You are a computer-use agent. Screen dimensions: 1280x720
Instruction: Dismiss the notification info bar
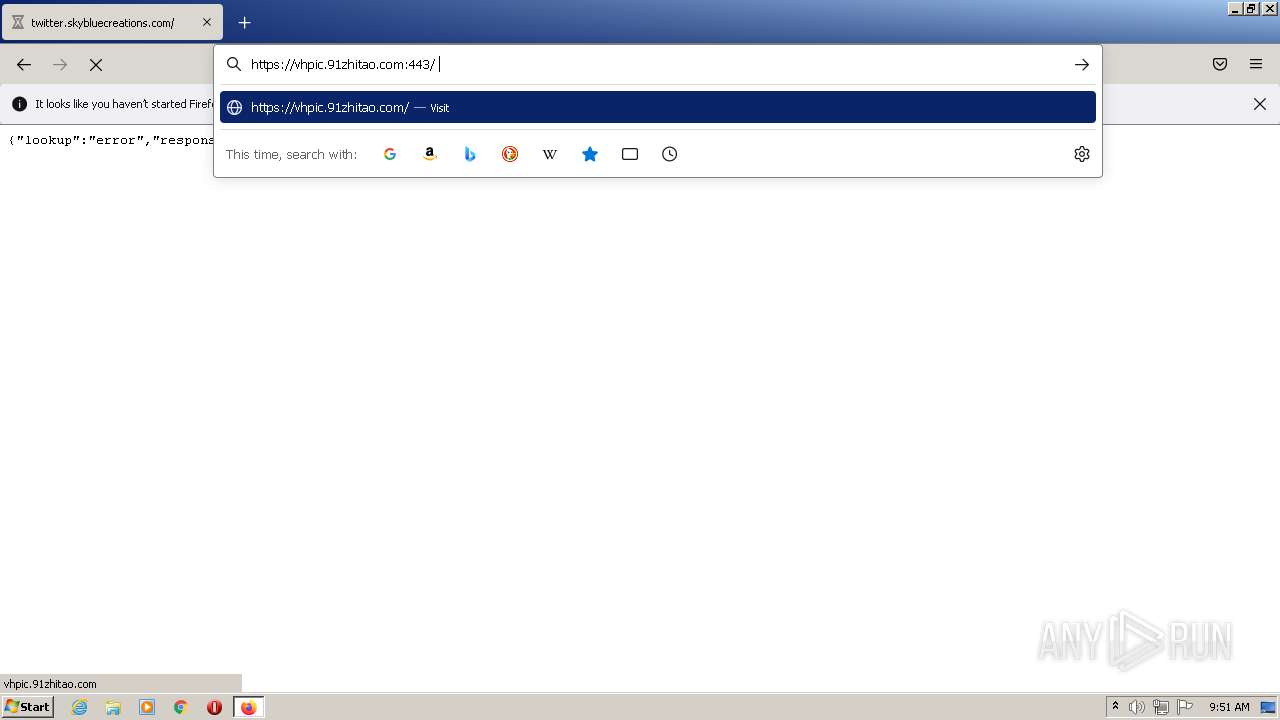pos(1260,104)
